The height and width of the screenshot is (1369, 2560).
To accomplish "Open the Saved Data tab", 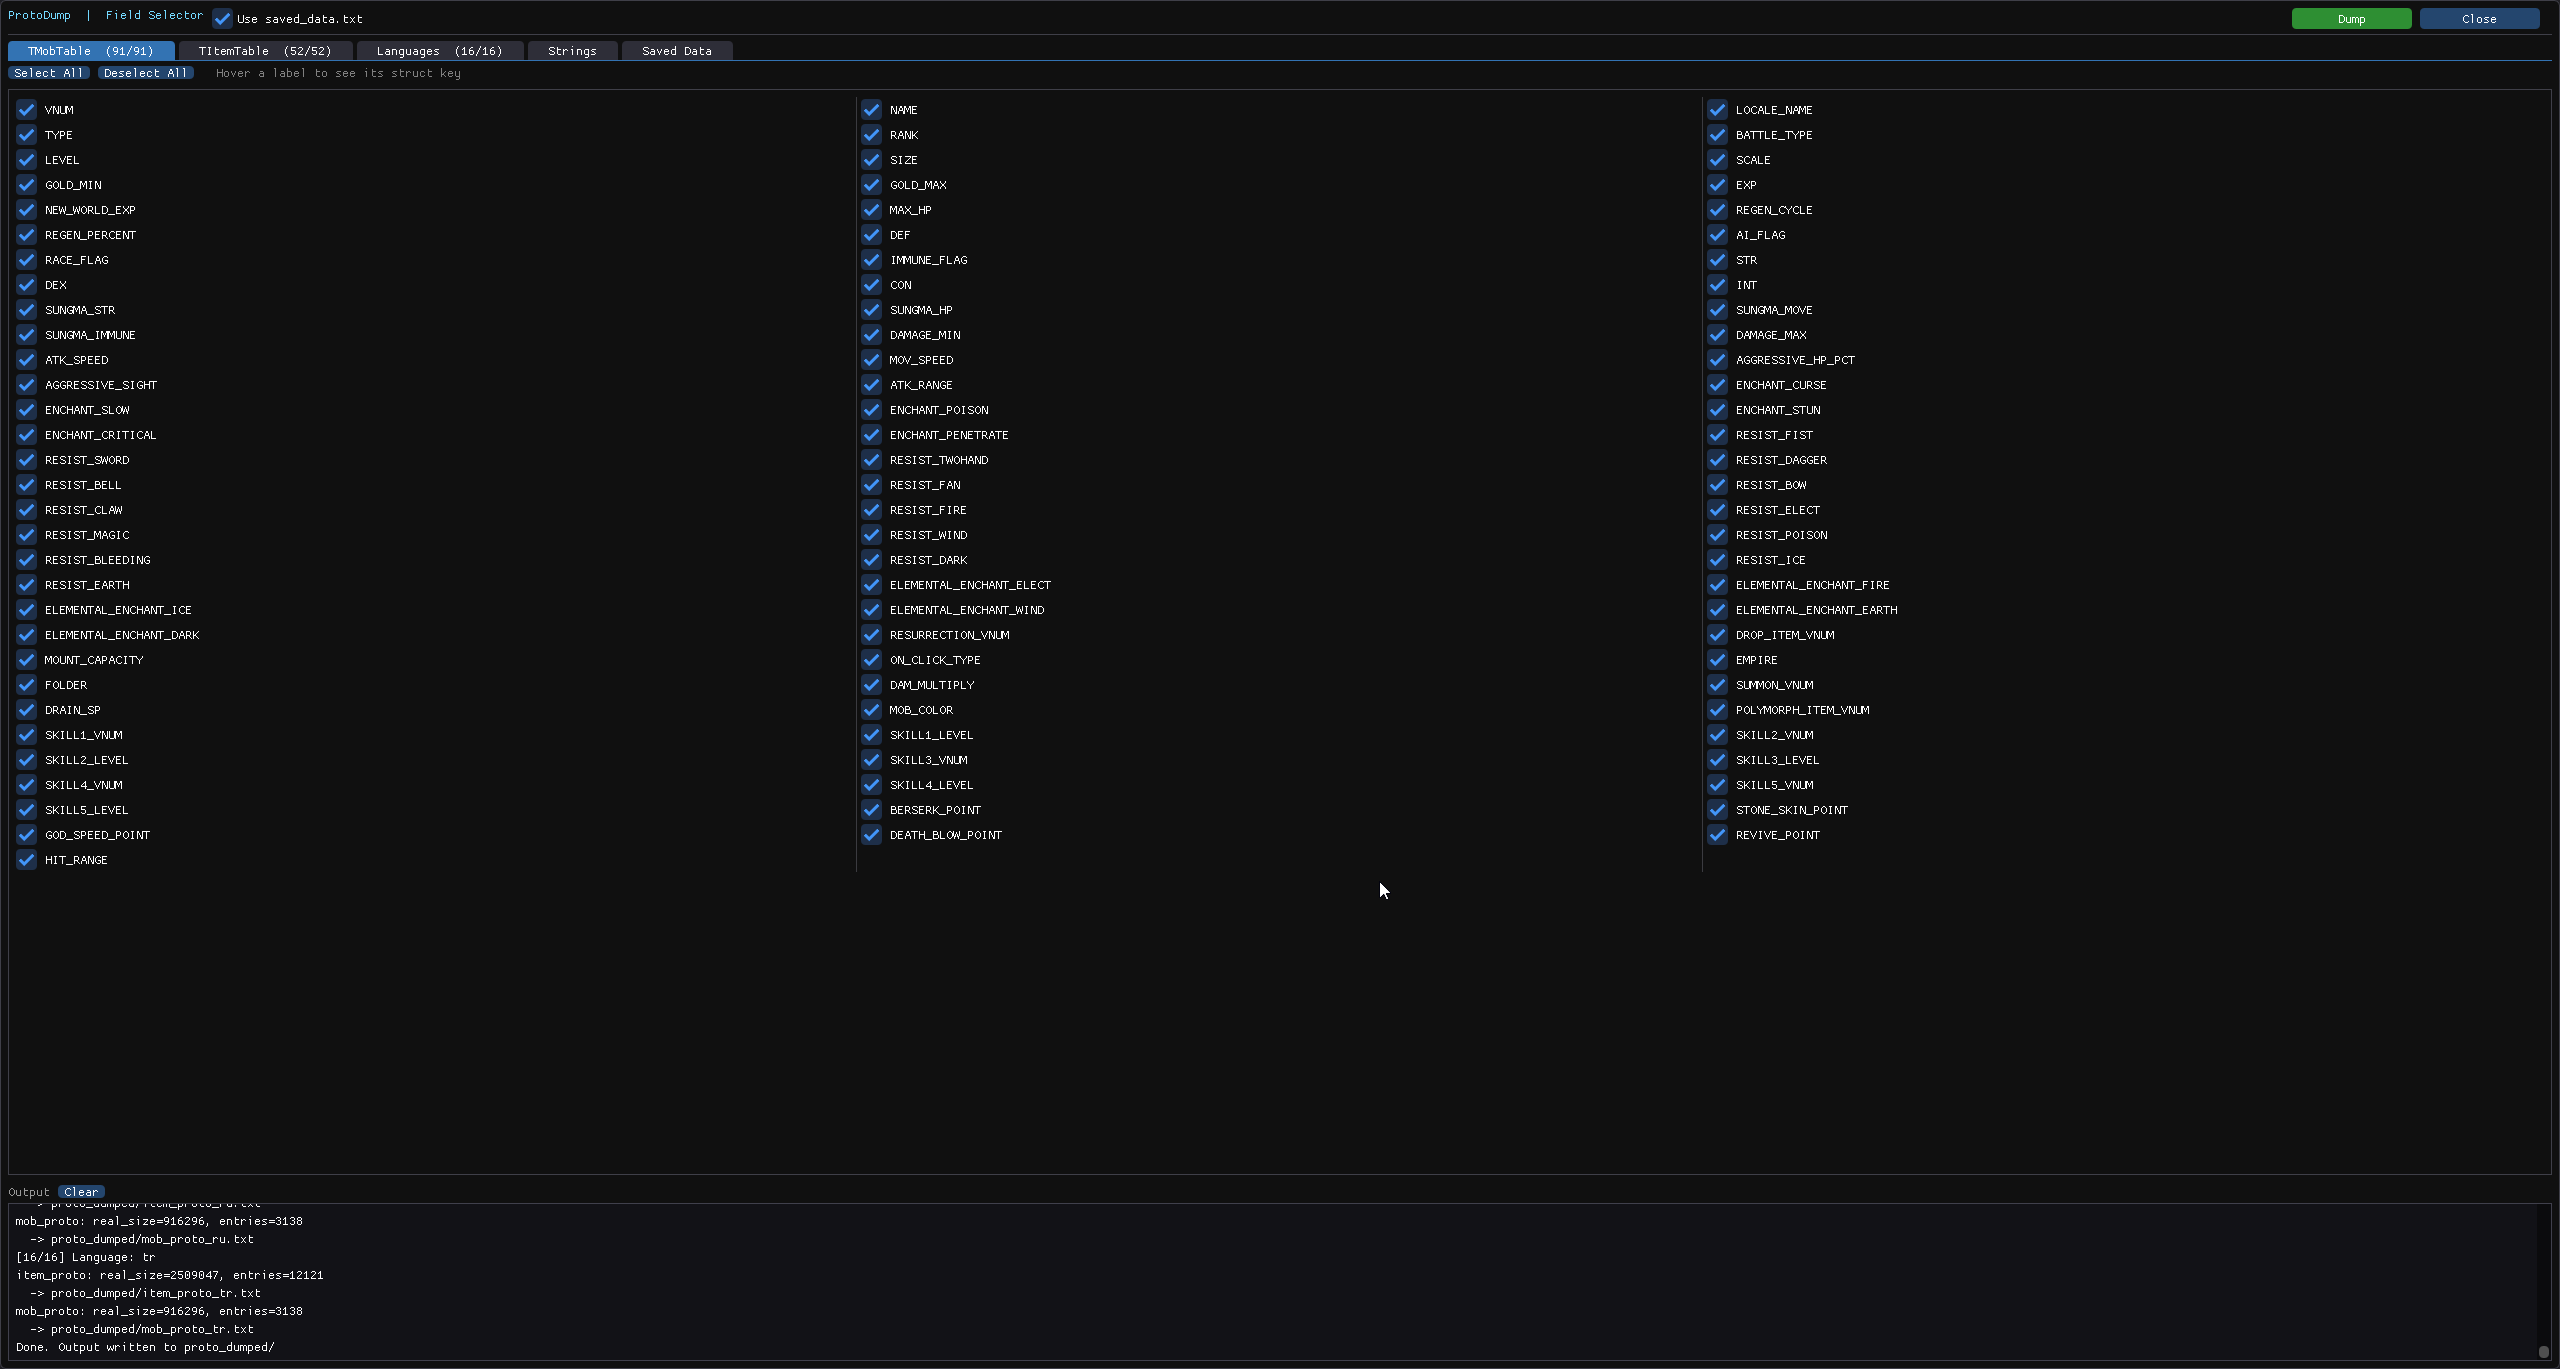I will (x=677, y=51).
